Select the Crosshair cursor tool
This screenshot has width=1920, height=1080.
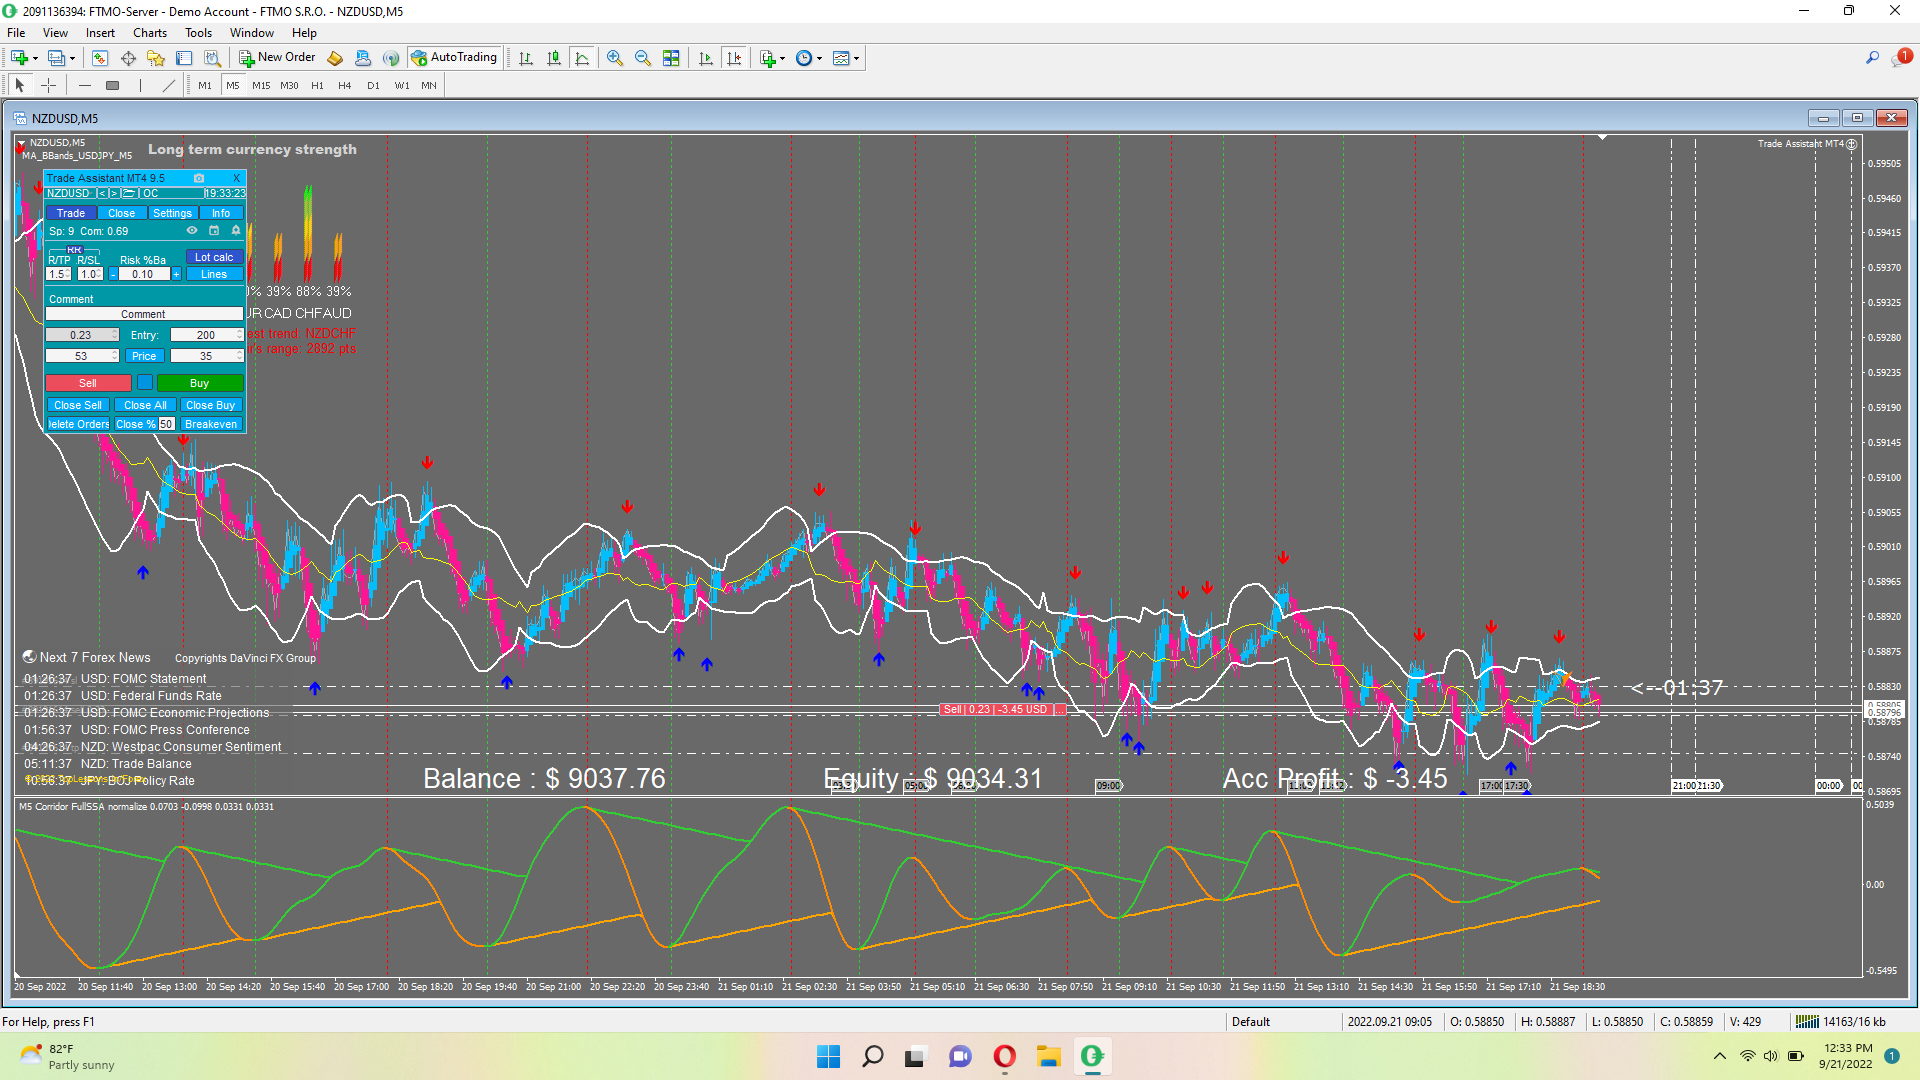pyautogui.click(x=48, y=85)
